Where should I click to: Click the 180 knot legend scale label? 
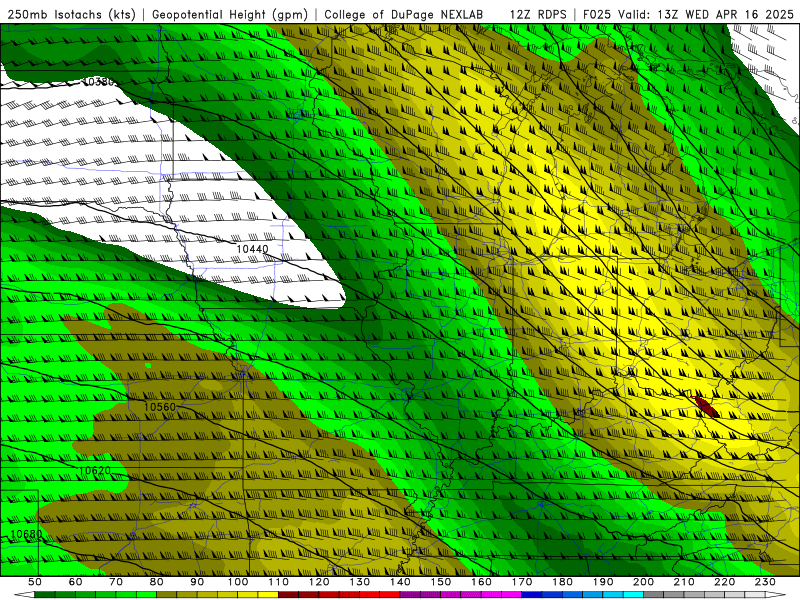pos(562,582)
